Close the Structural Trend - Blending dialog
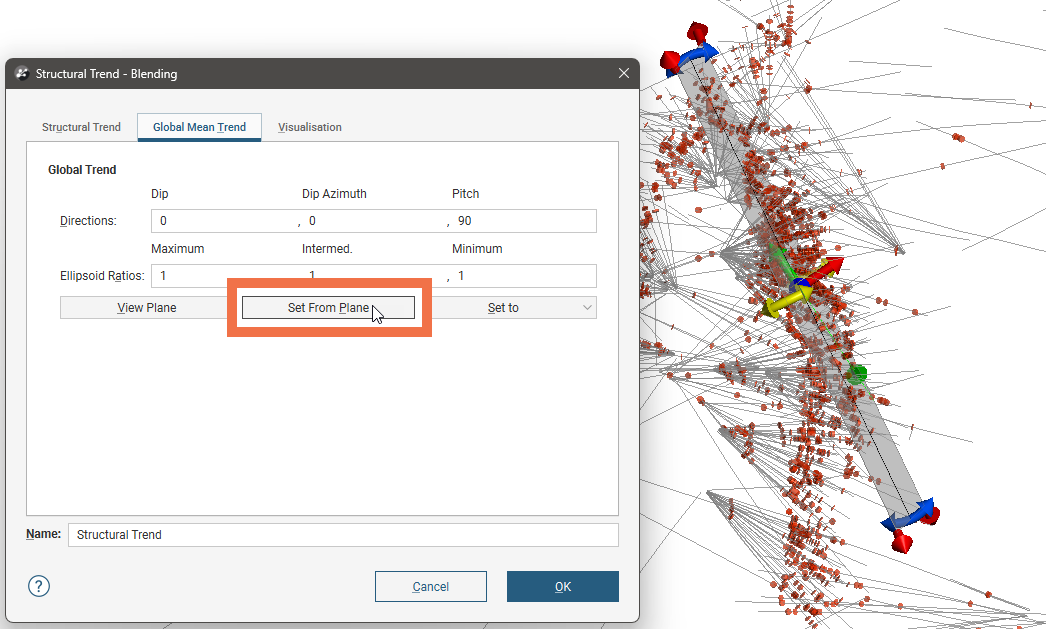Viewport: 1046px width, 629px height. (624, 74)
